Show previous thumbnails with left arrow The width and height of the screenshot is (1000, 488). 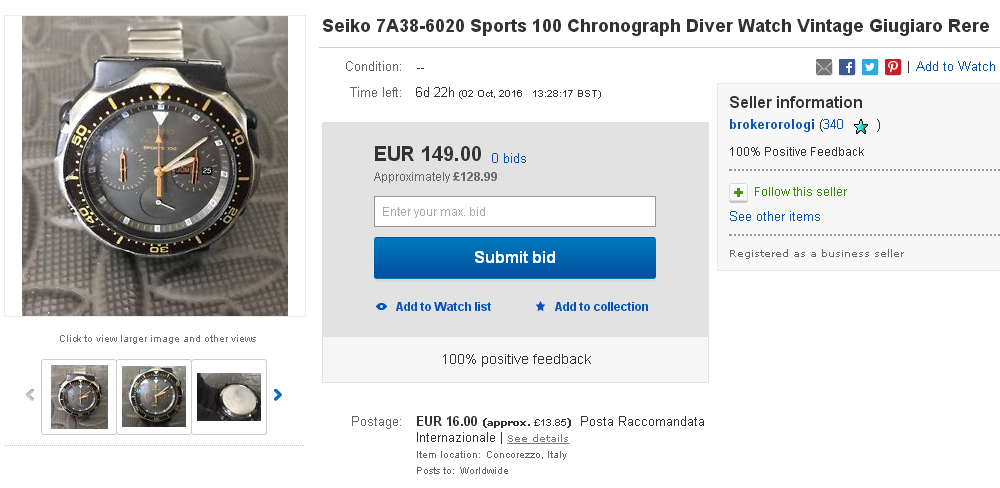click(30, 395)
